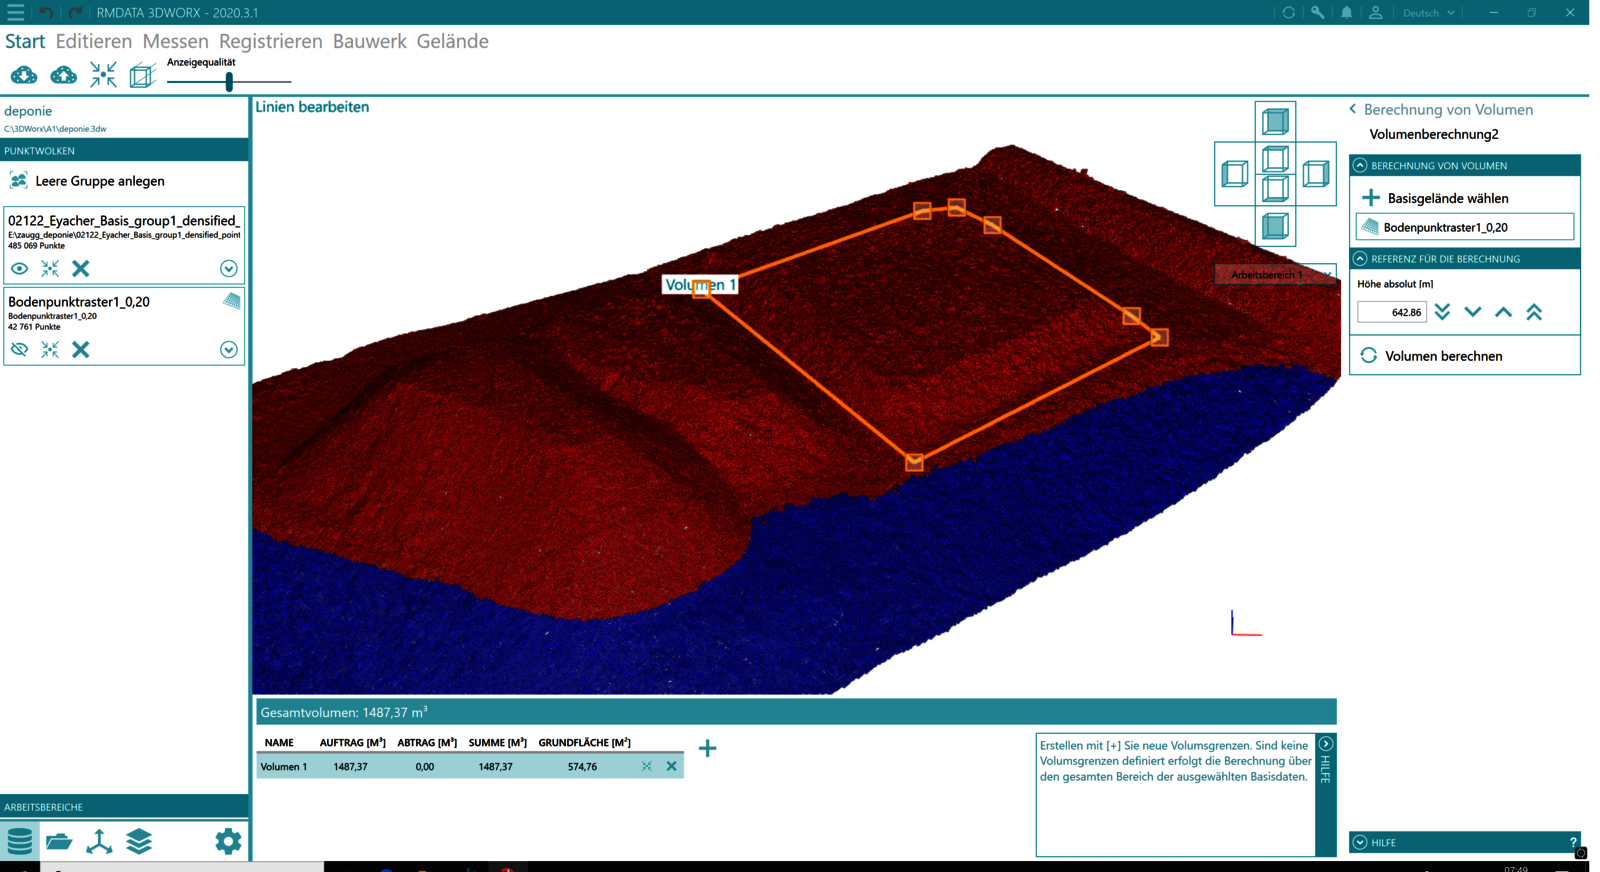
Task: Click the Volumen berechnen button
Action: 1443,356
